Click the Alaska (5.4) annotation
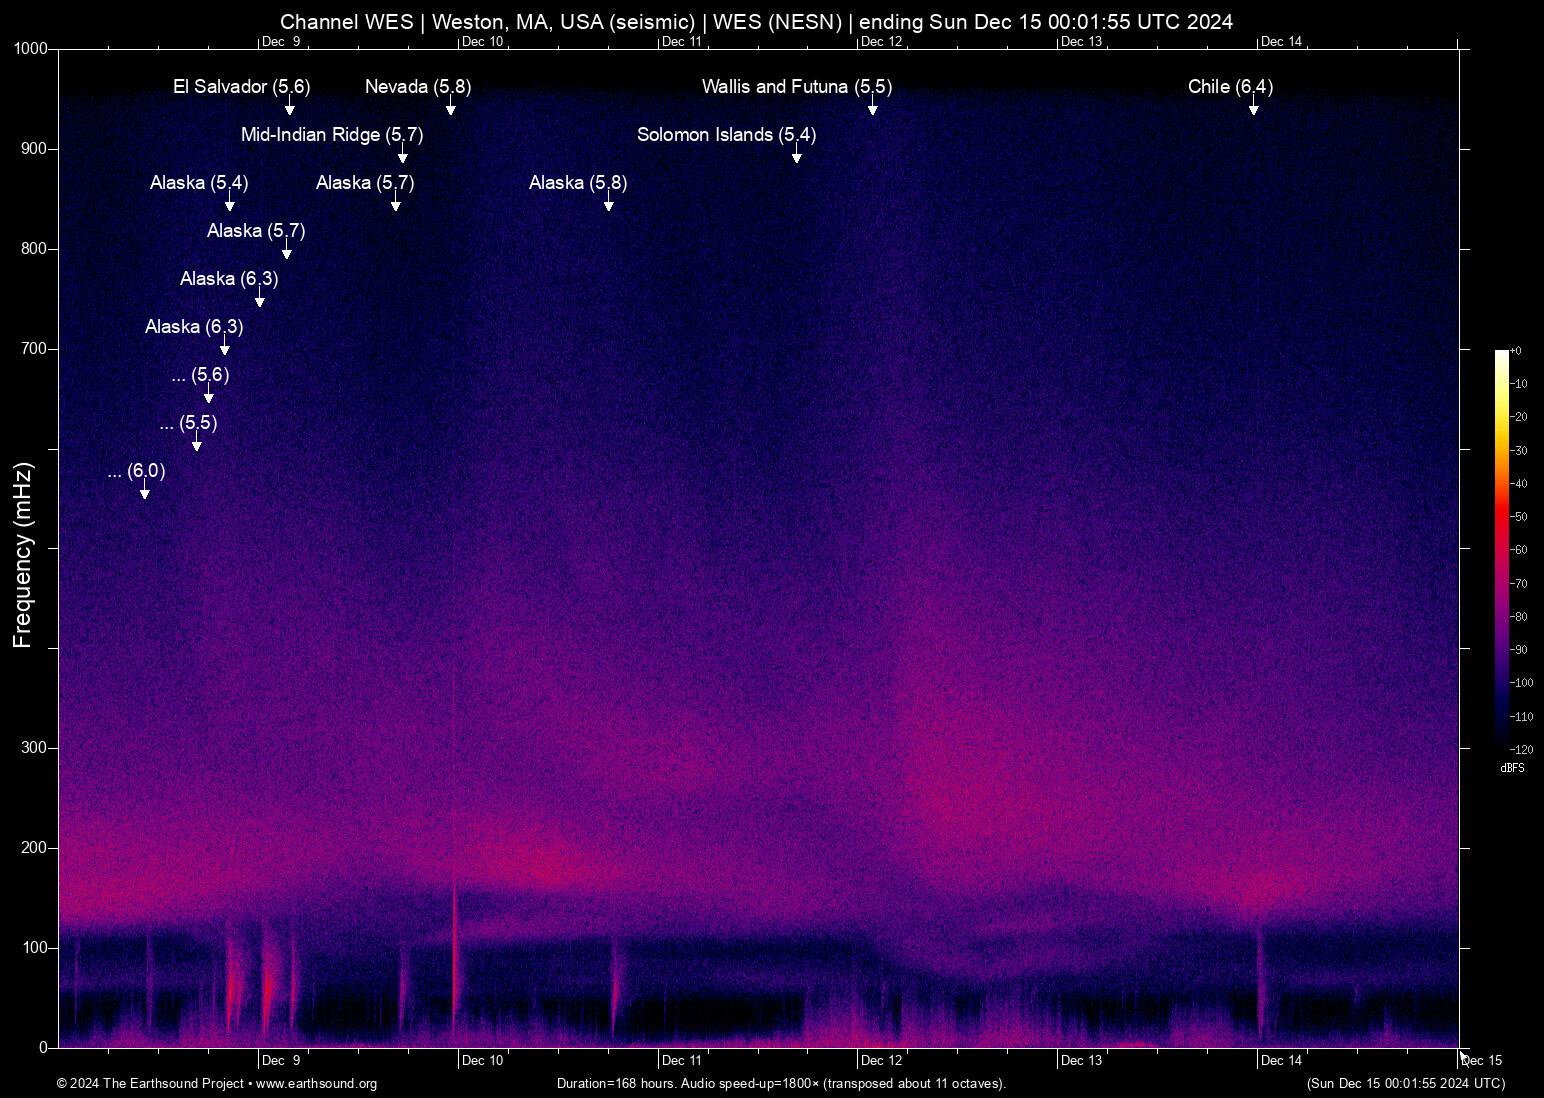Viewport: 1544px width, 1098px height. [199, 184]
